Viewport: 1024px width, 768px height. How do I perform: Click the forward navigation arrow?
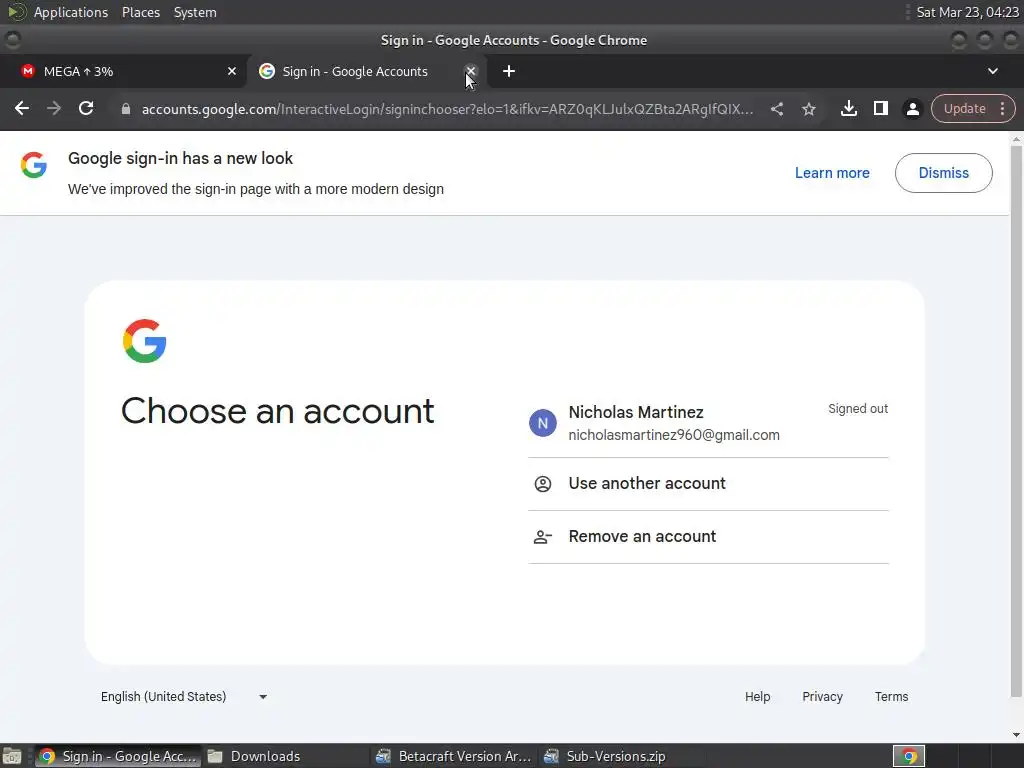pos(54,108)
